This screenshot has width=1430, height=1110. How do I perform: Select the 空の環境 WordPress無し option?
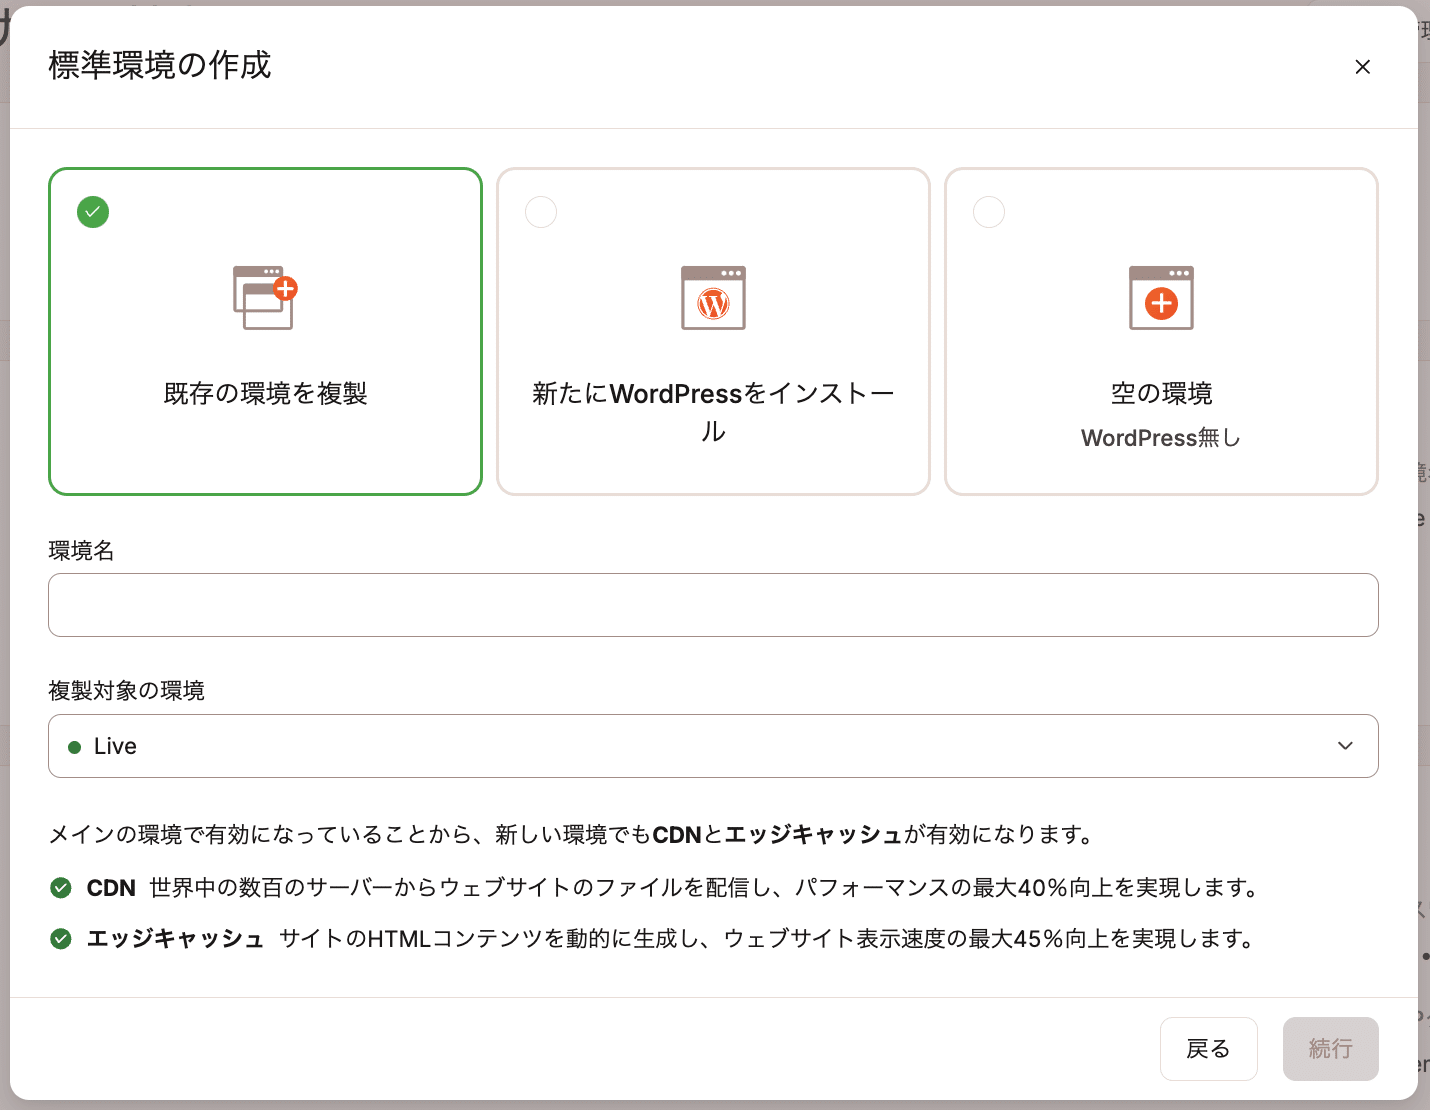[x=1161, y=331]
